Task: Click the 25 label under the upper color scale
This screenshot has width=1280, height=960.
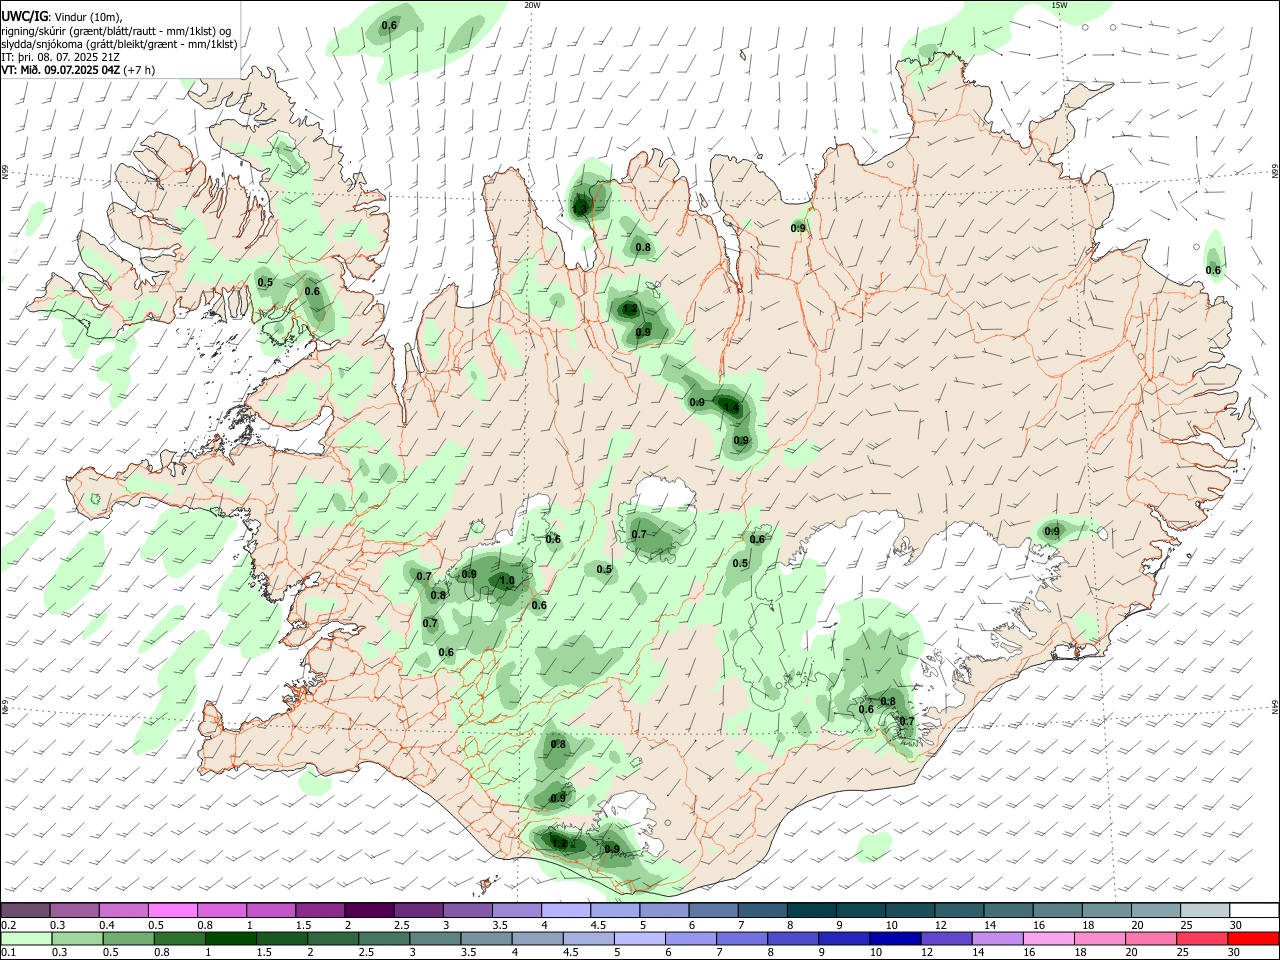Action: tap(1187, 925)
